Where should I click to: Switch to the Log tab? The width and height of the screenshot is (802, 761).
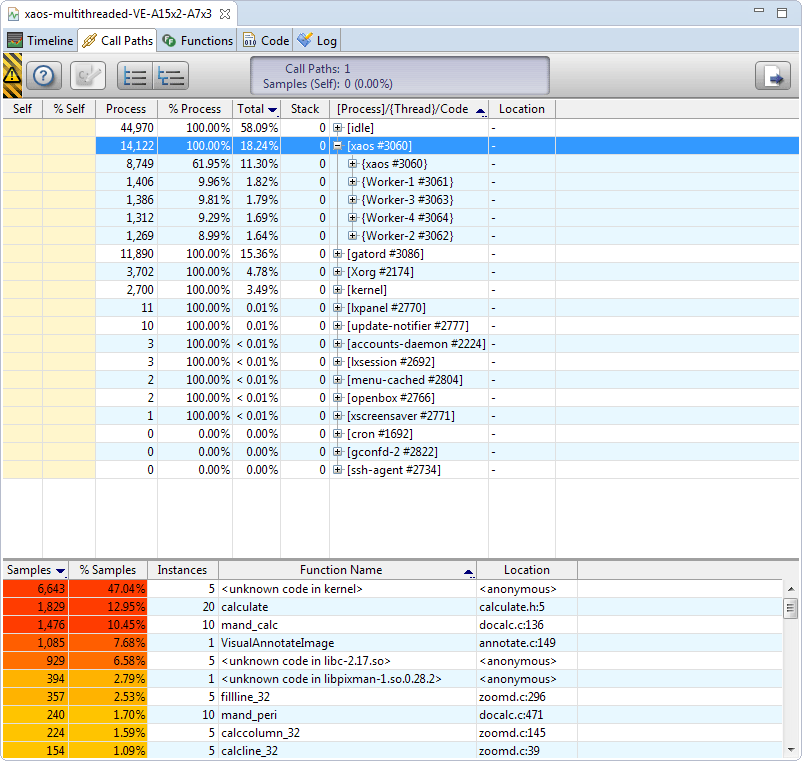pyautogui.click(x=317, y=40)
